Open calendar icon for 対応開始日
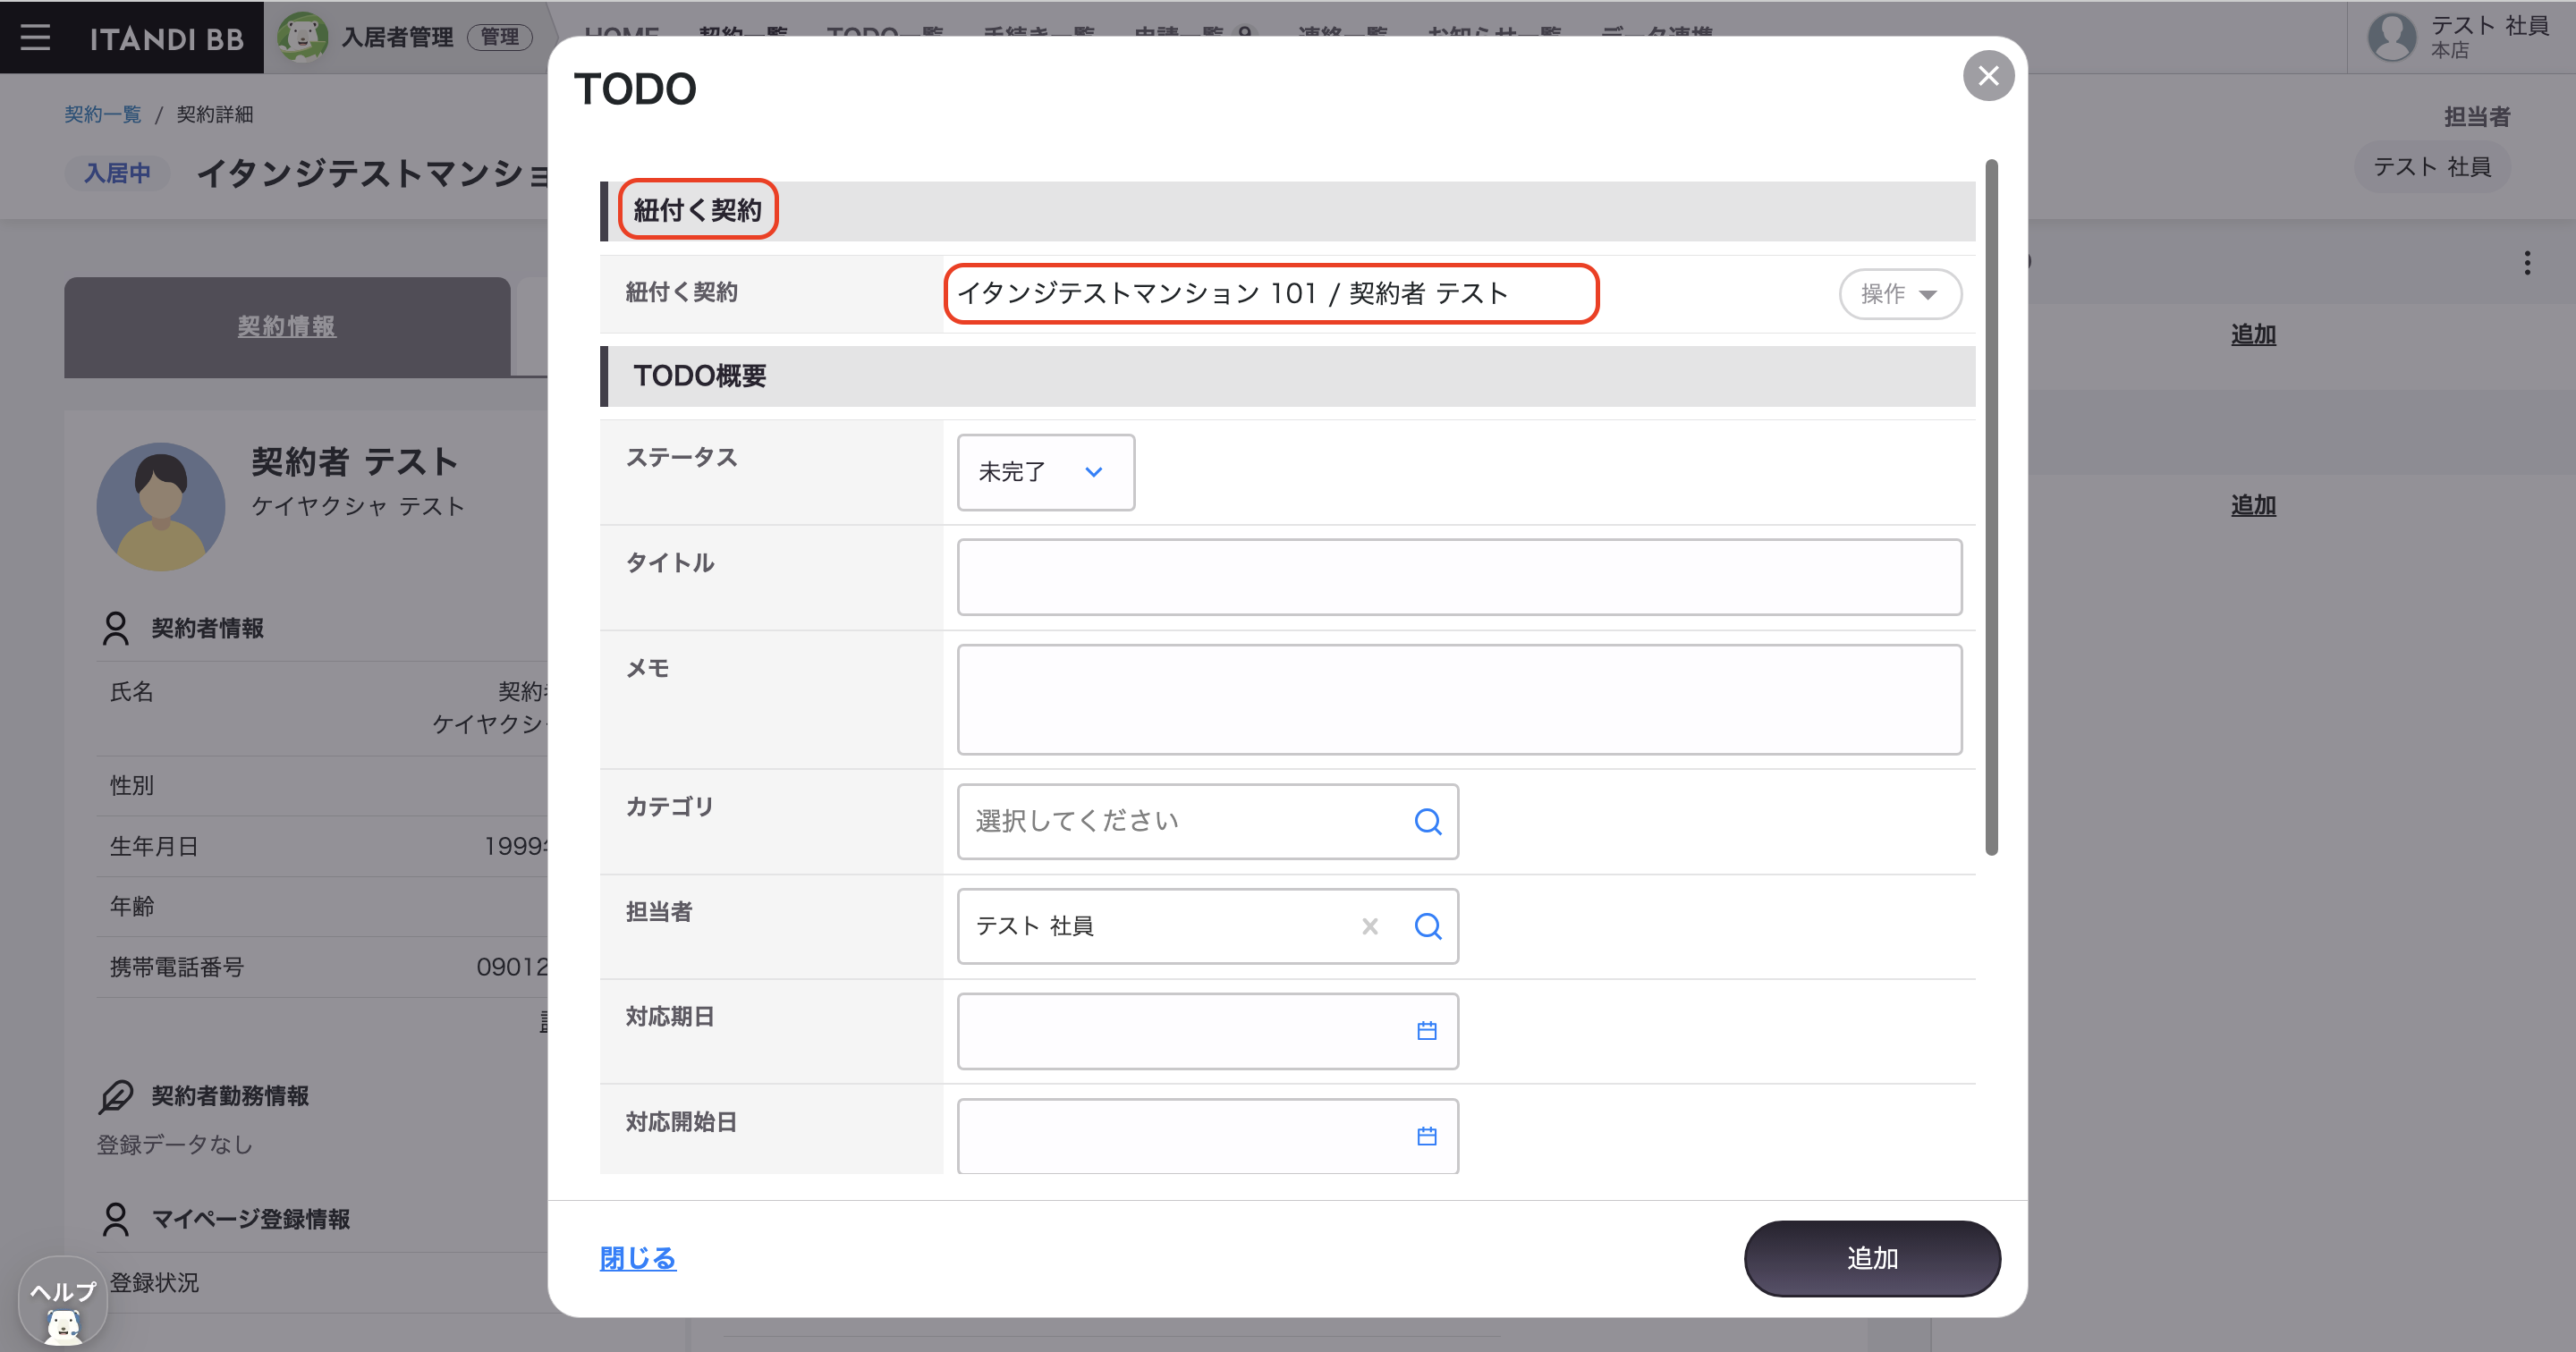This screenshot has height=1352, width=2576. pos(1427,1136)
